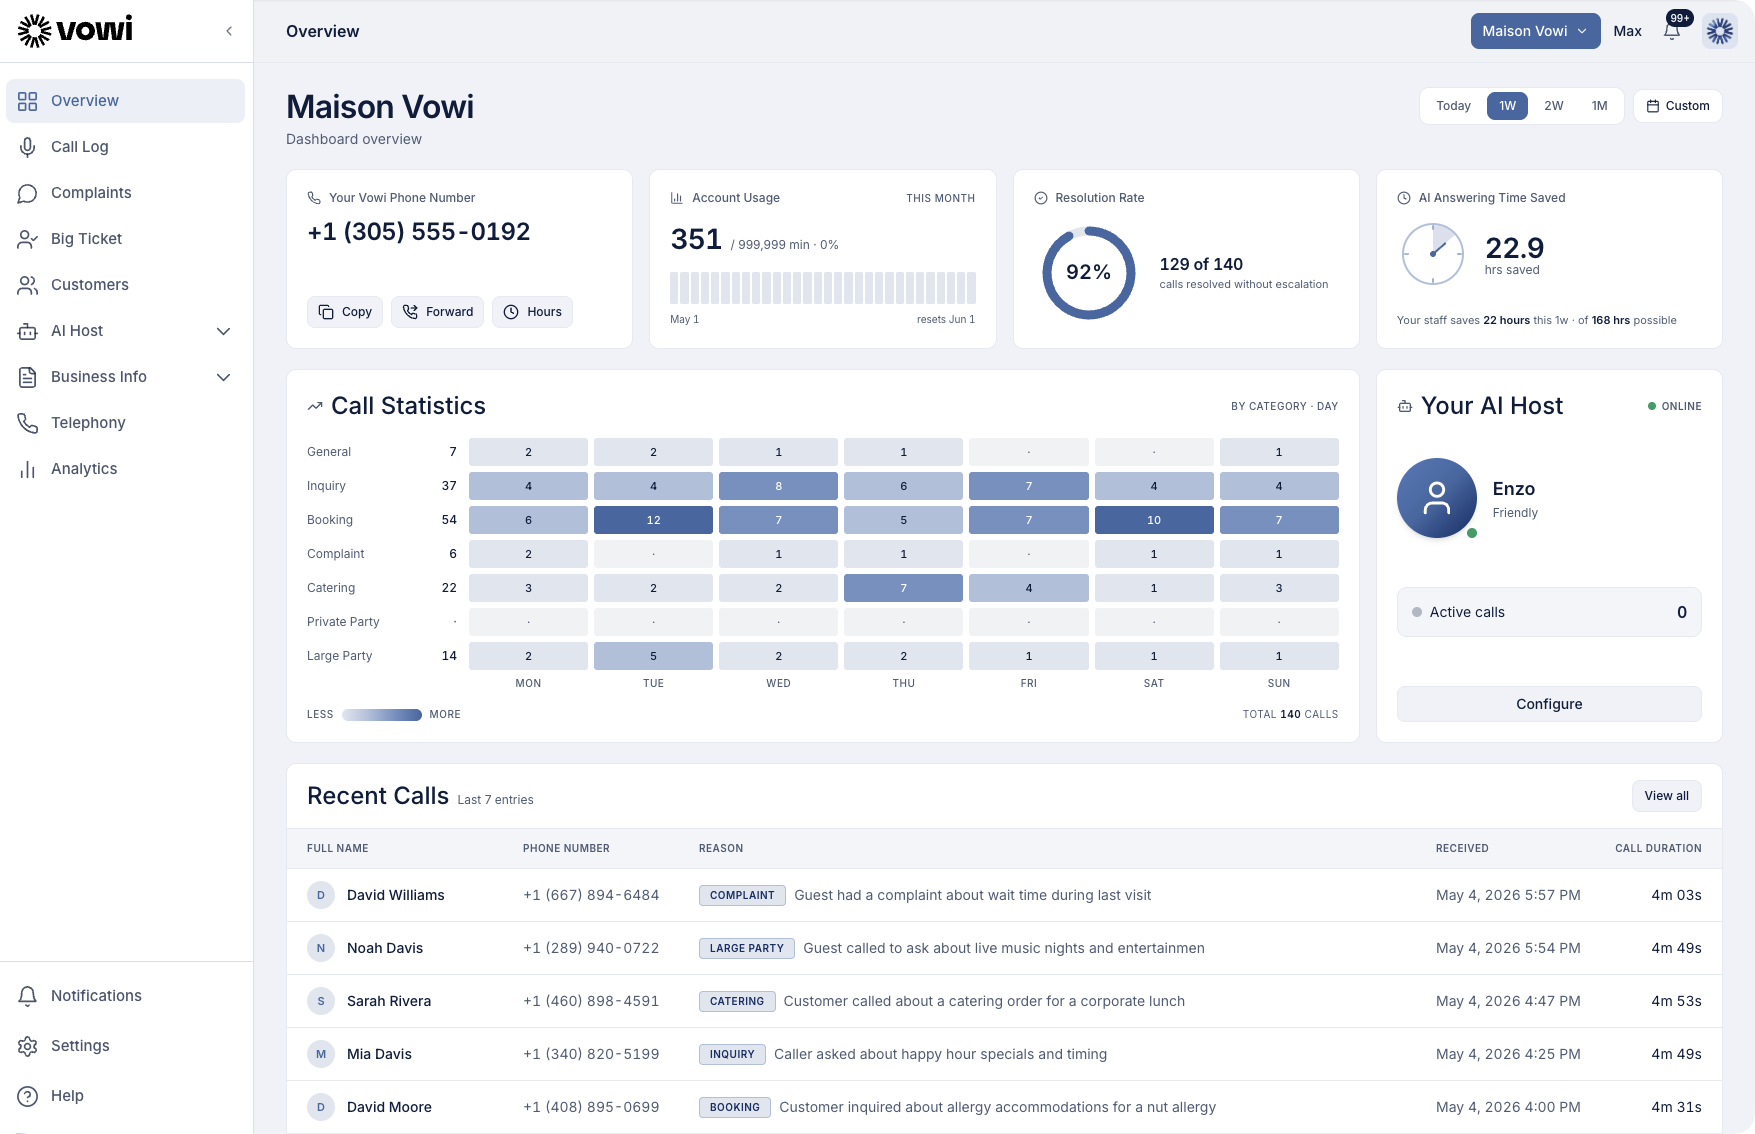This screenshot has height=1134, width=1755.
Task: Open David Williams call row
Action: (x=1004, y=895)
